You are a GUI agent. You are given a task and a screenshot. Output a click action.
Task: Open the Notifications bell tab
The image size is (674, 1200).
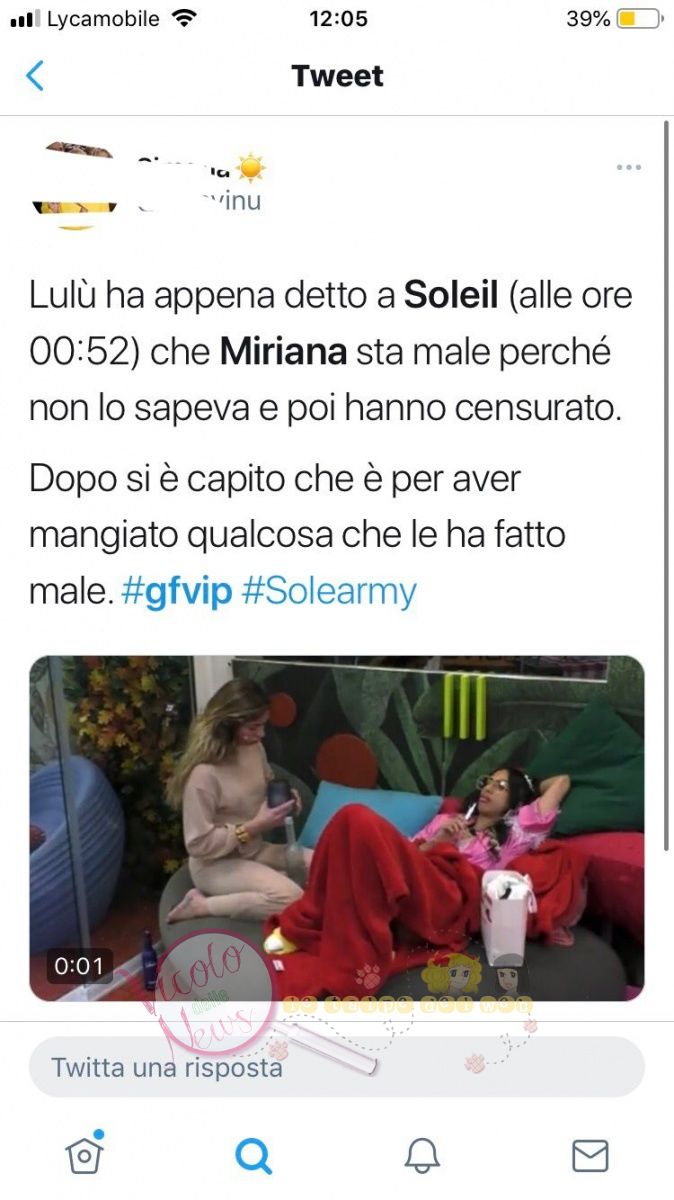click(422, 1155)
